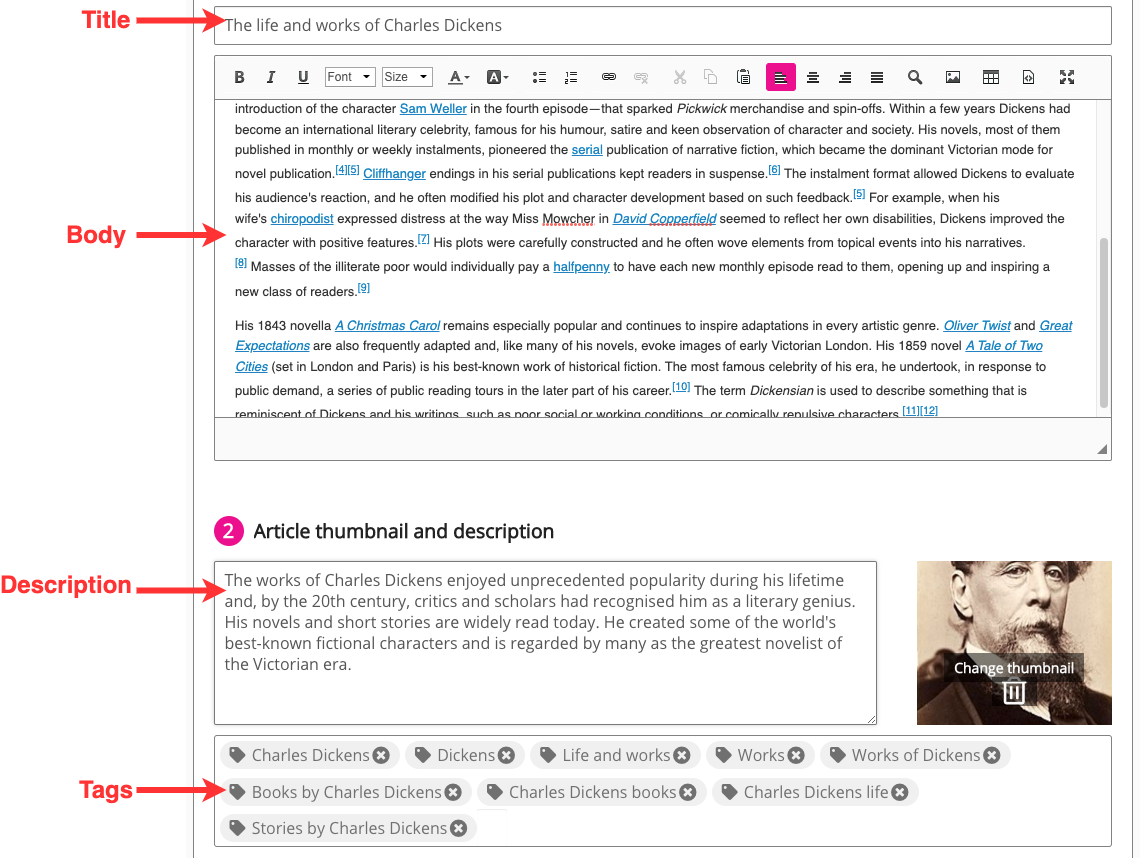
Task: Maximize the editor to fullscreen
Action: [1067, 77]
